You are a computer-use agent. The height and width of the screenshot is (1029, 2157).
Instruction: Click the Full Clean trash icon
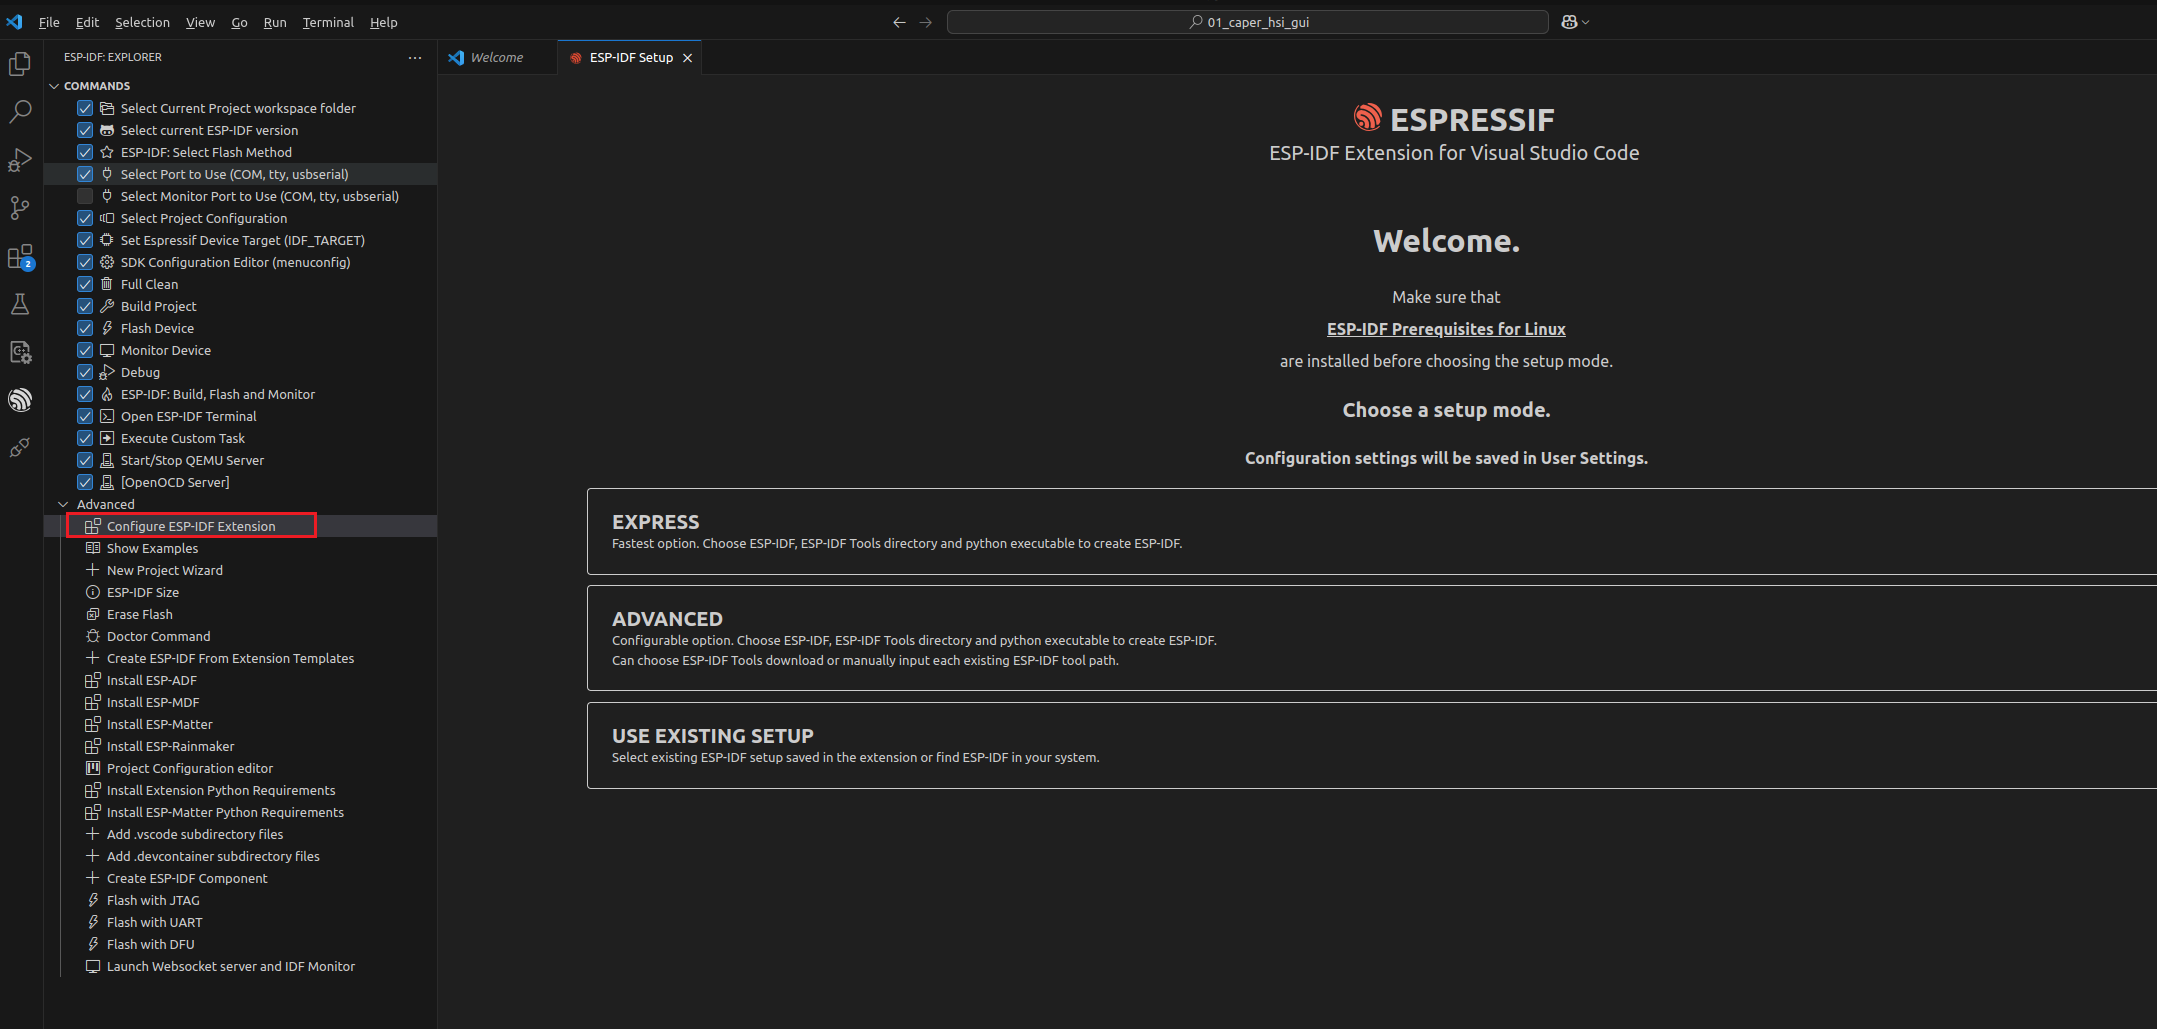[x=107, y=284]
